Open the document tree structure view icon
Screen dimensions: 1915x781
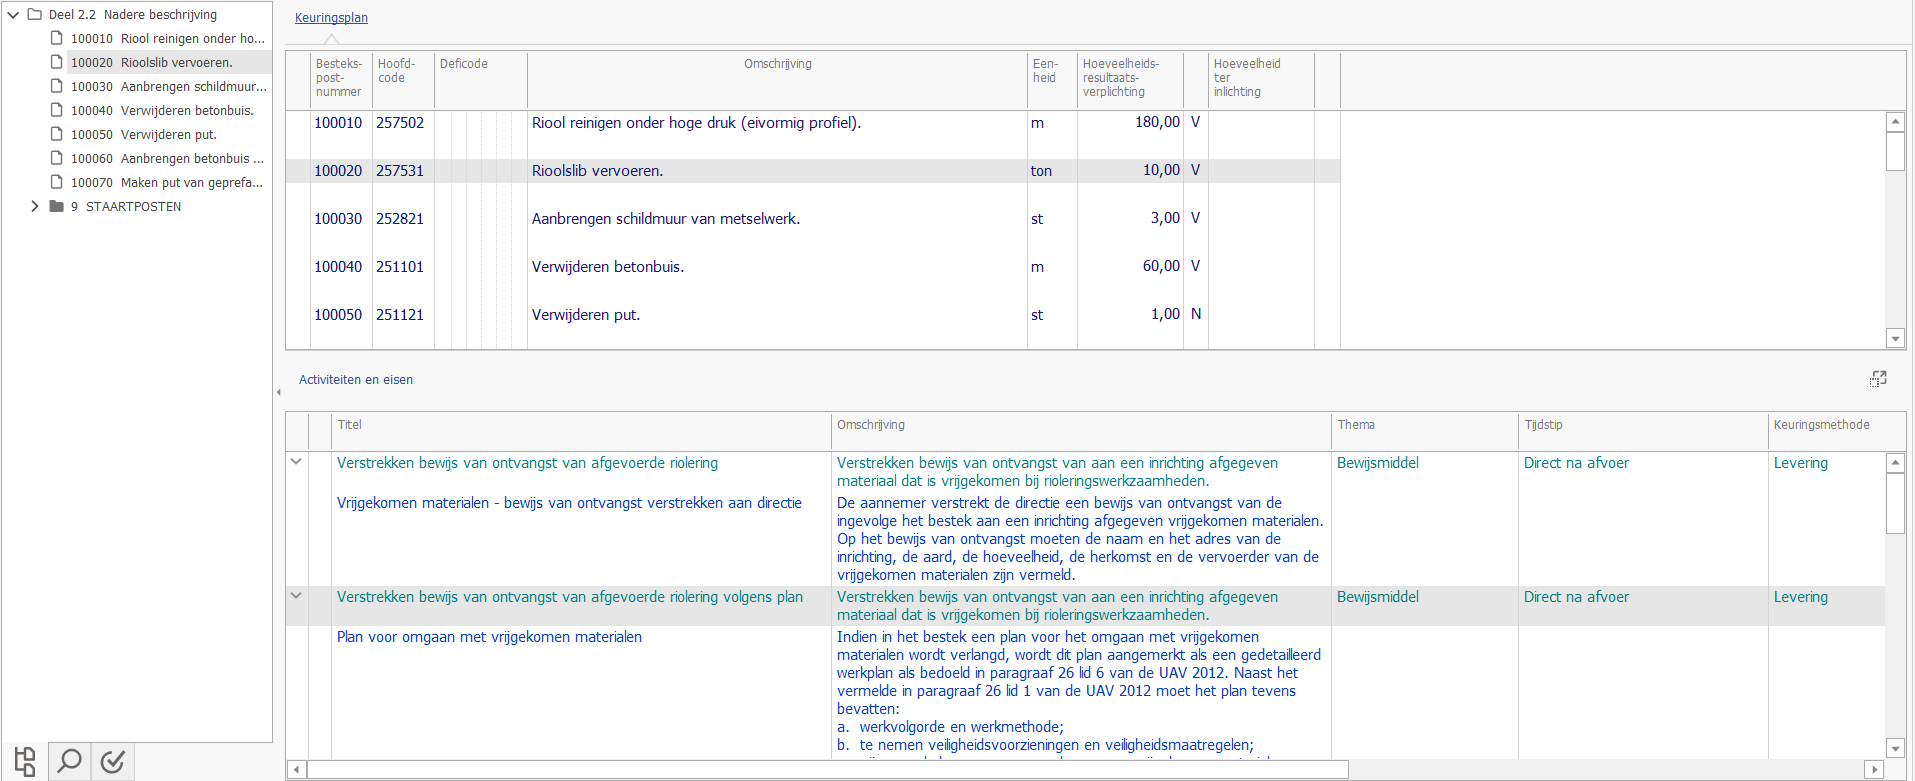[x=26, y=761]
